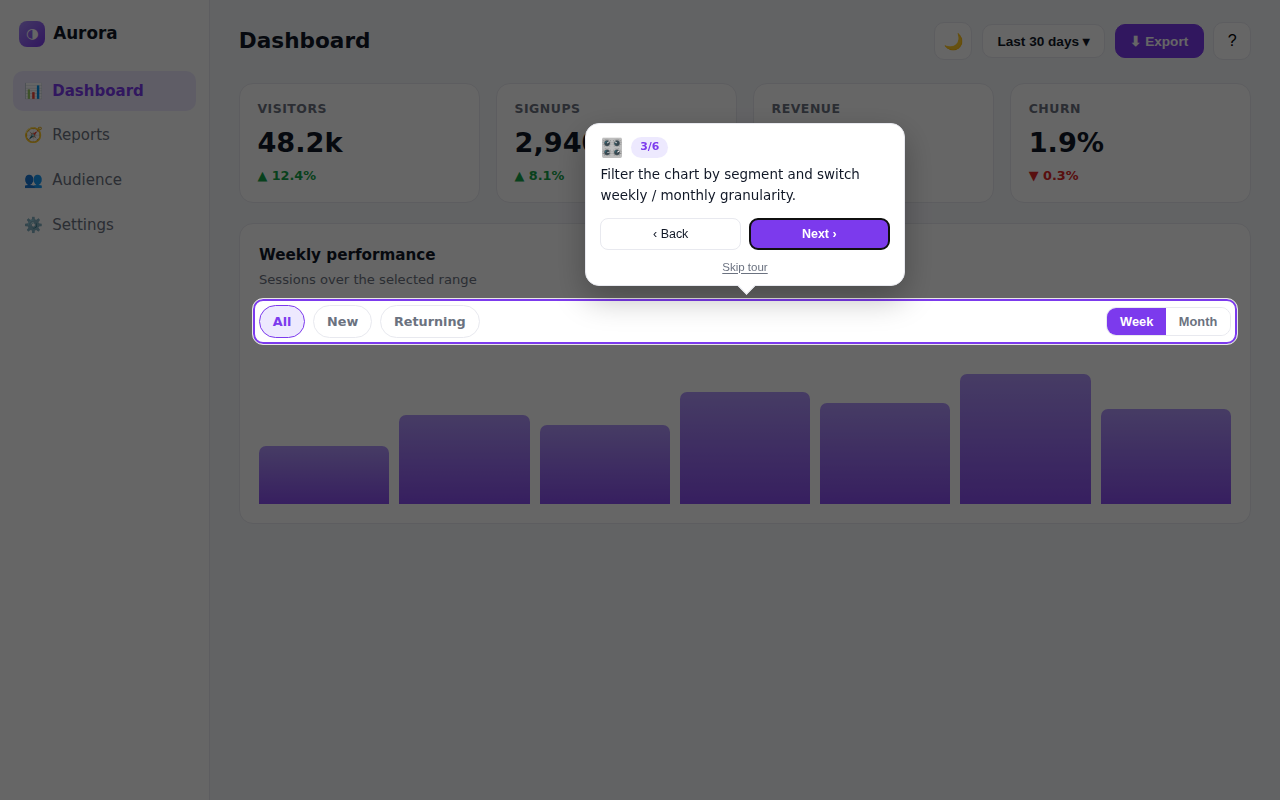Click the Weekly performance heading
1280x800 pixels.
click(347, 255)
